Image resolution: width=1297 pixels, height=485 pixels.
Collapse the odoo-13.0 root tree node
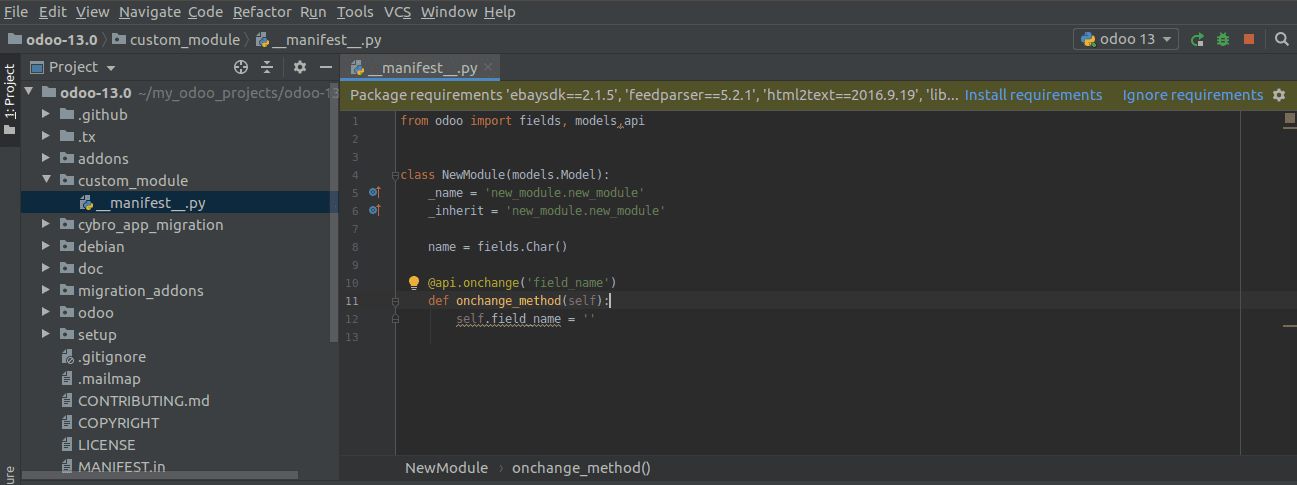[x=29, y=93]
